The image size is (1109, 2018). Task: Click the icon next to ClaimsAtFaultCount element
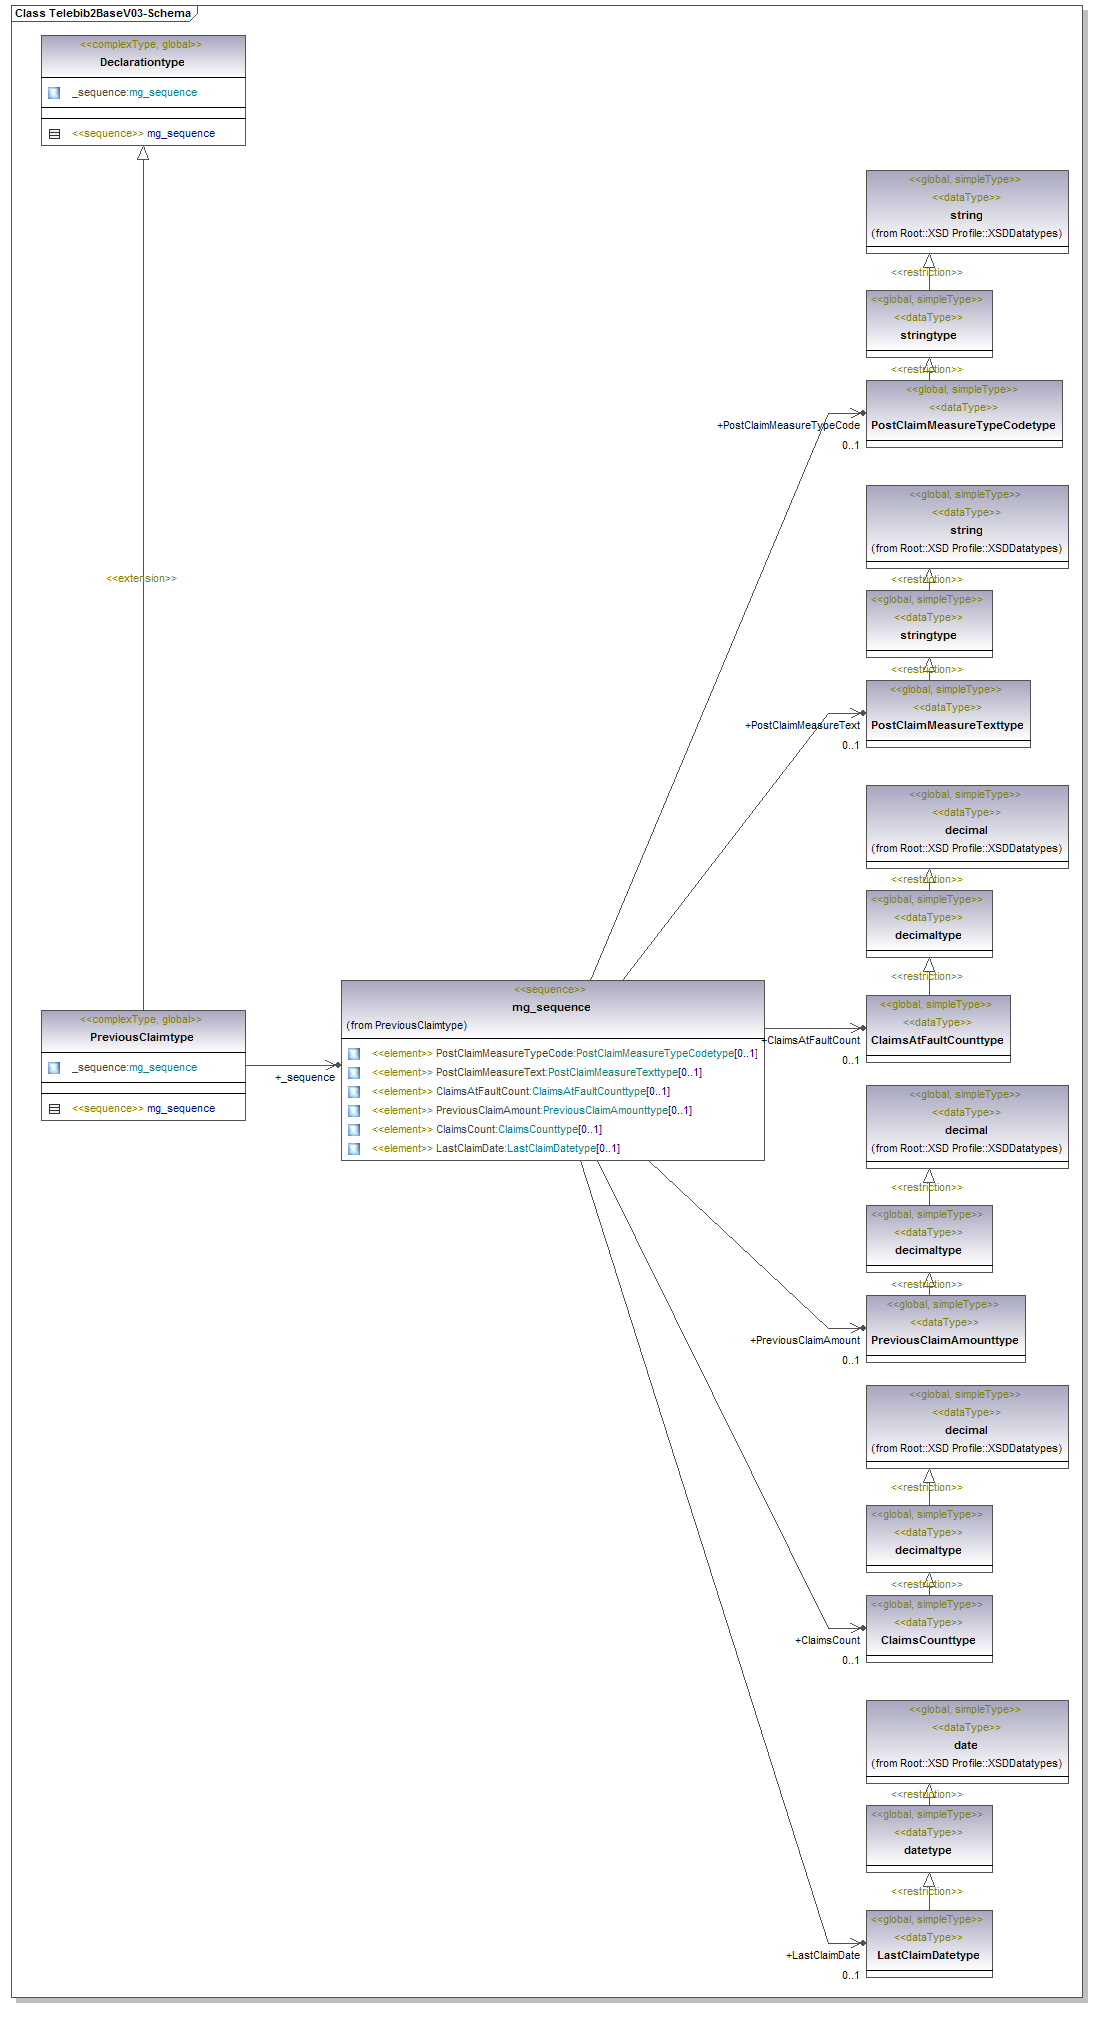pos(354,1092)
